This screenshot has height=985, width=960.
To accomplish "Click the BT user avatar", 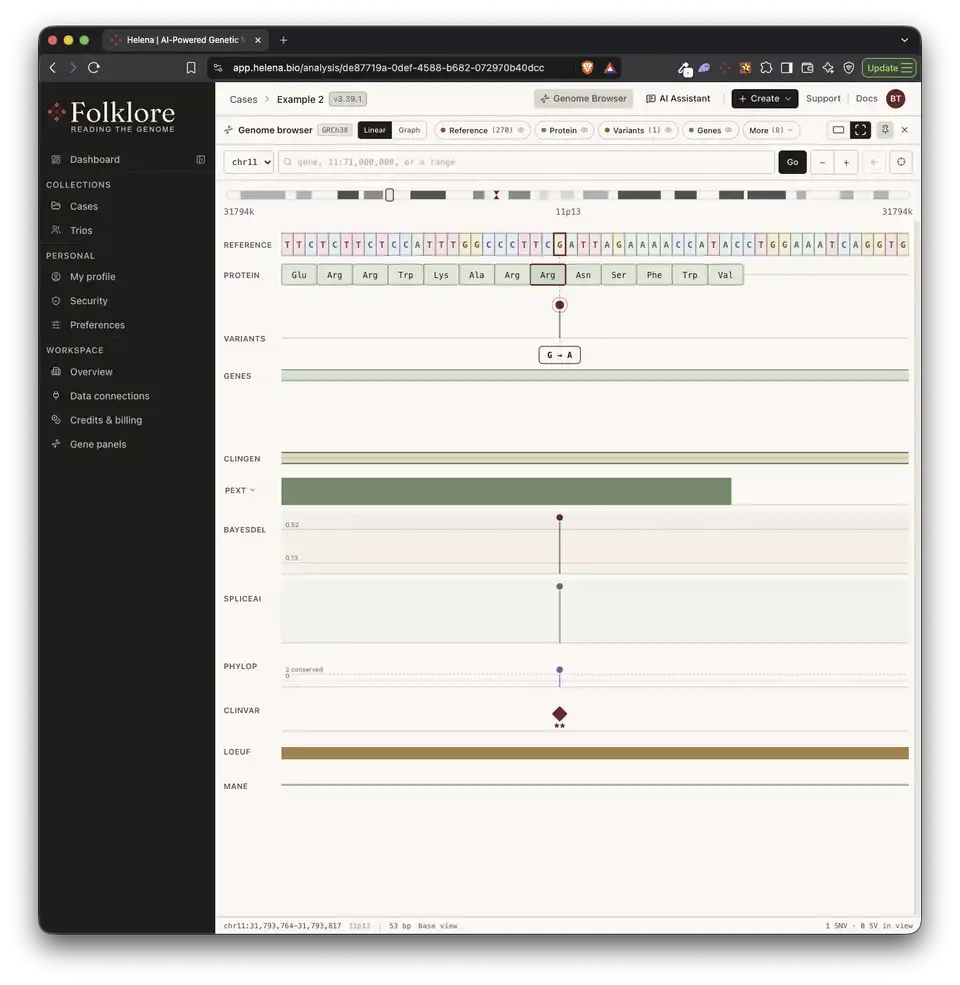I will [895, 99].
